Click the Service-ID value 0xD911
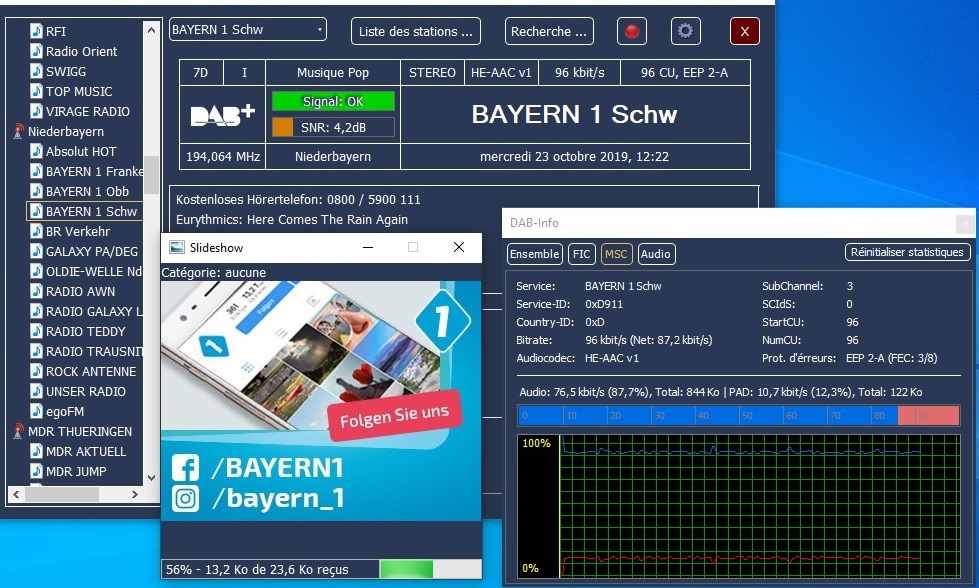 pyautogui.click(x=604, y=304)
